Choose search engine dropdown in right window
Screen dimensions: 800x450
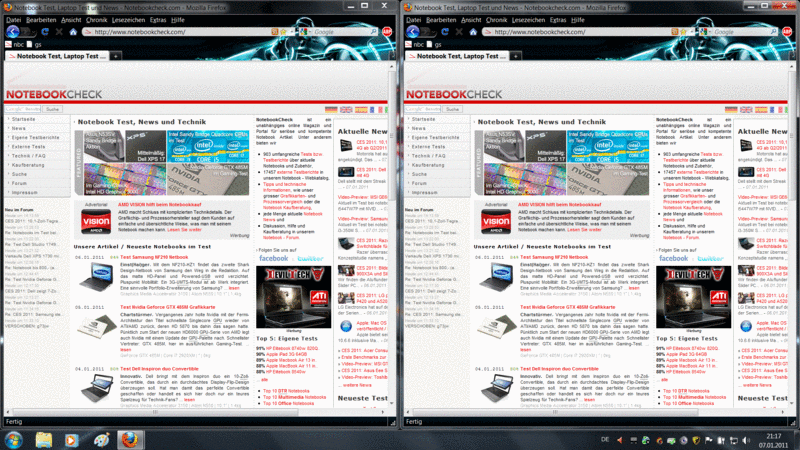coord(704,32)
